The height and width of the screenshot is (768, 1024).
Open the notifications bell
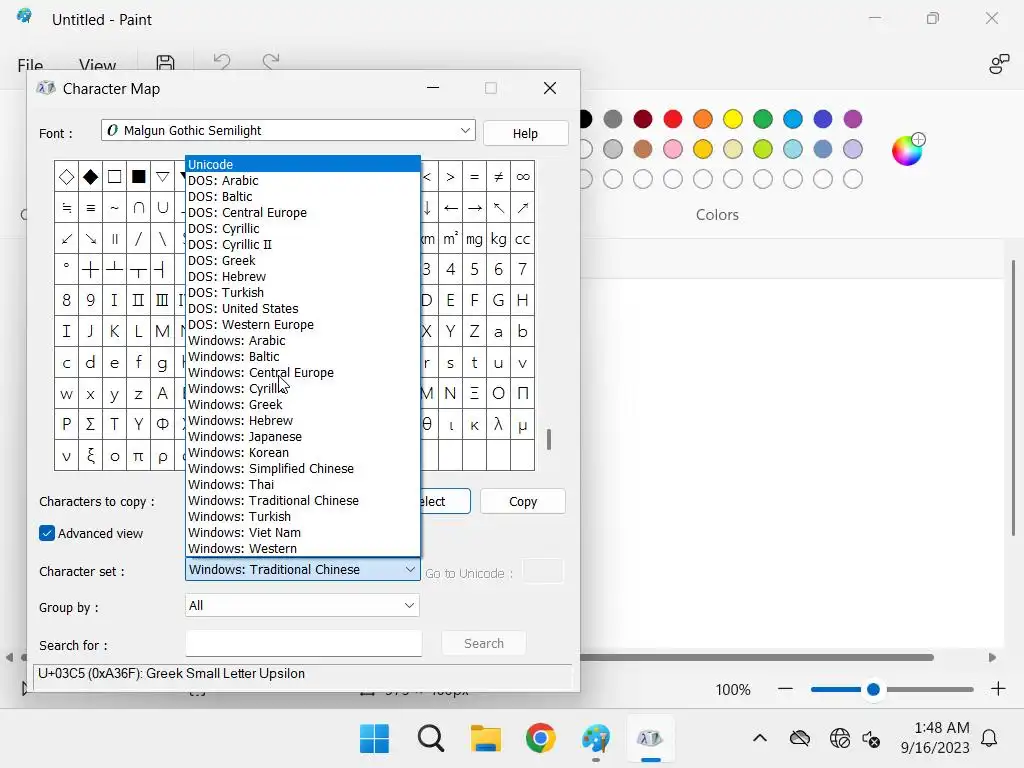pos(989,739)
